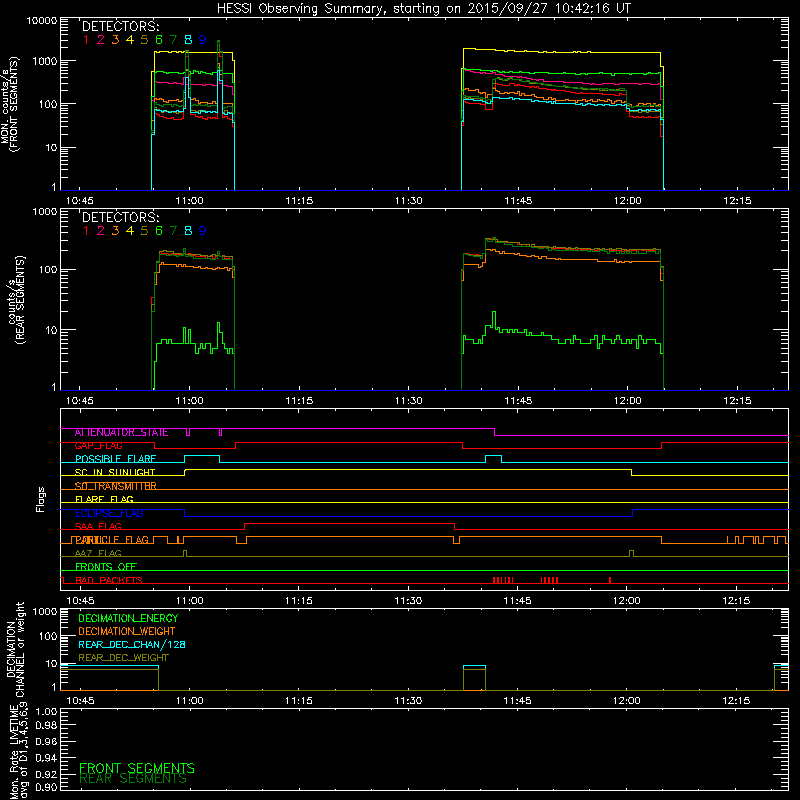Image resolution: width=800 pixels, height=800 pixels.
Task: Click DETECTORS: heading in rear segments panel
Action: pyautogui.click(x=121, y=217)
